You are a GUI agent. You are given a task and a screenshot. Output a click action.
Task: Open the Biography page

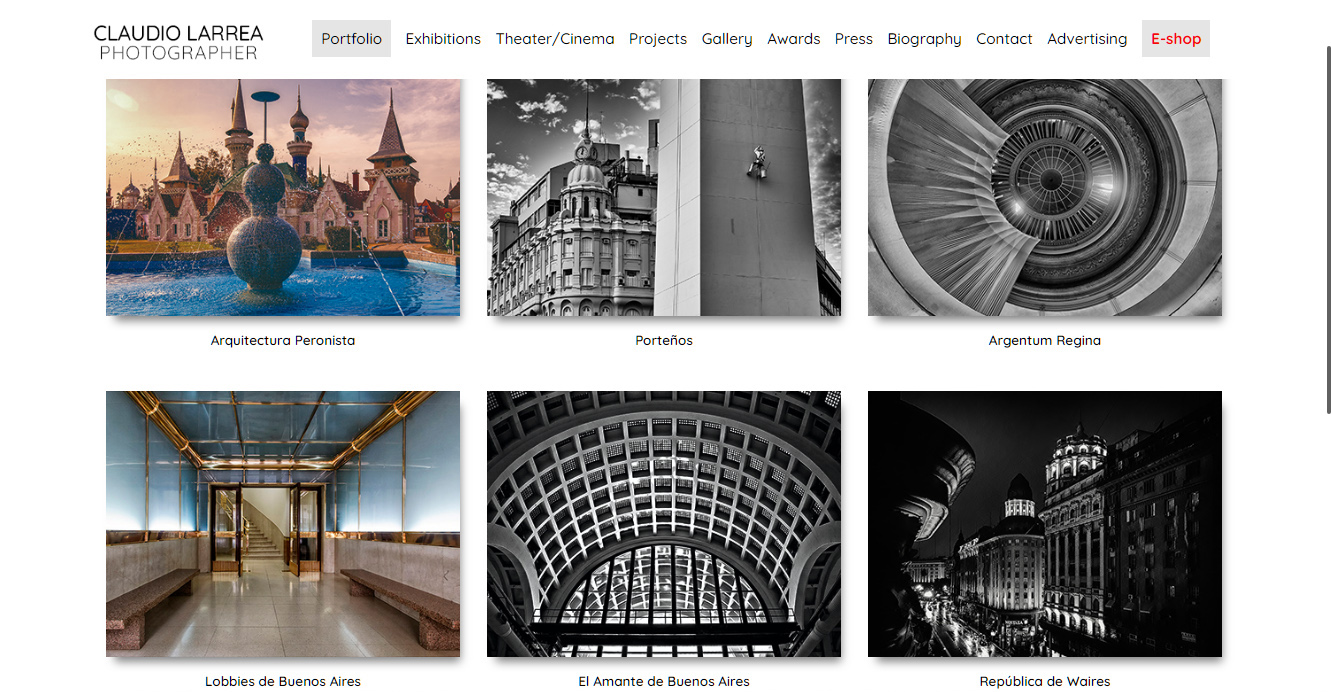point(925,39)
